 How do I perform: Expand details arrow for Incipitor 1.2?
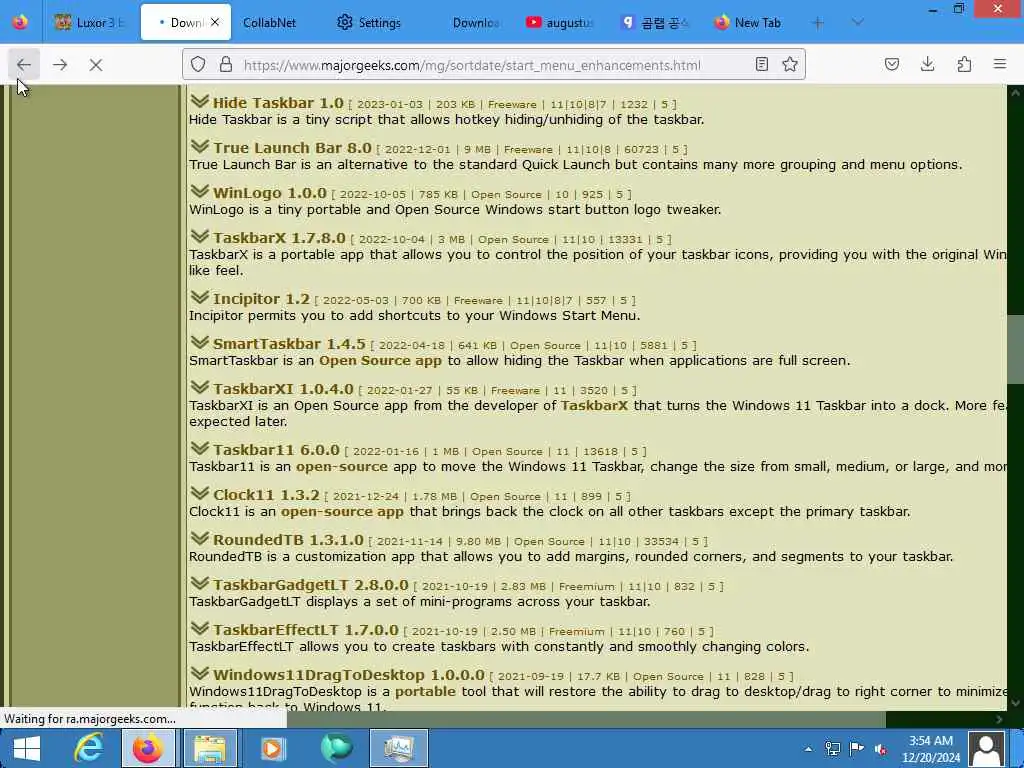click(x=199, y=297)
